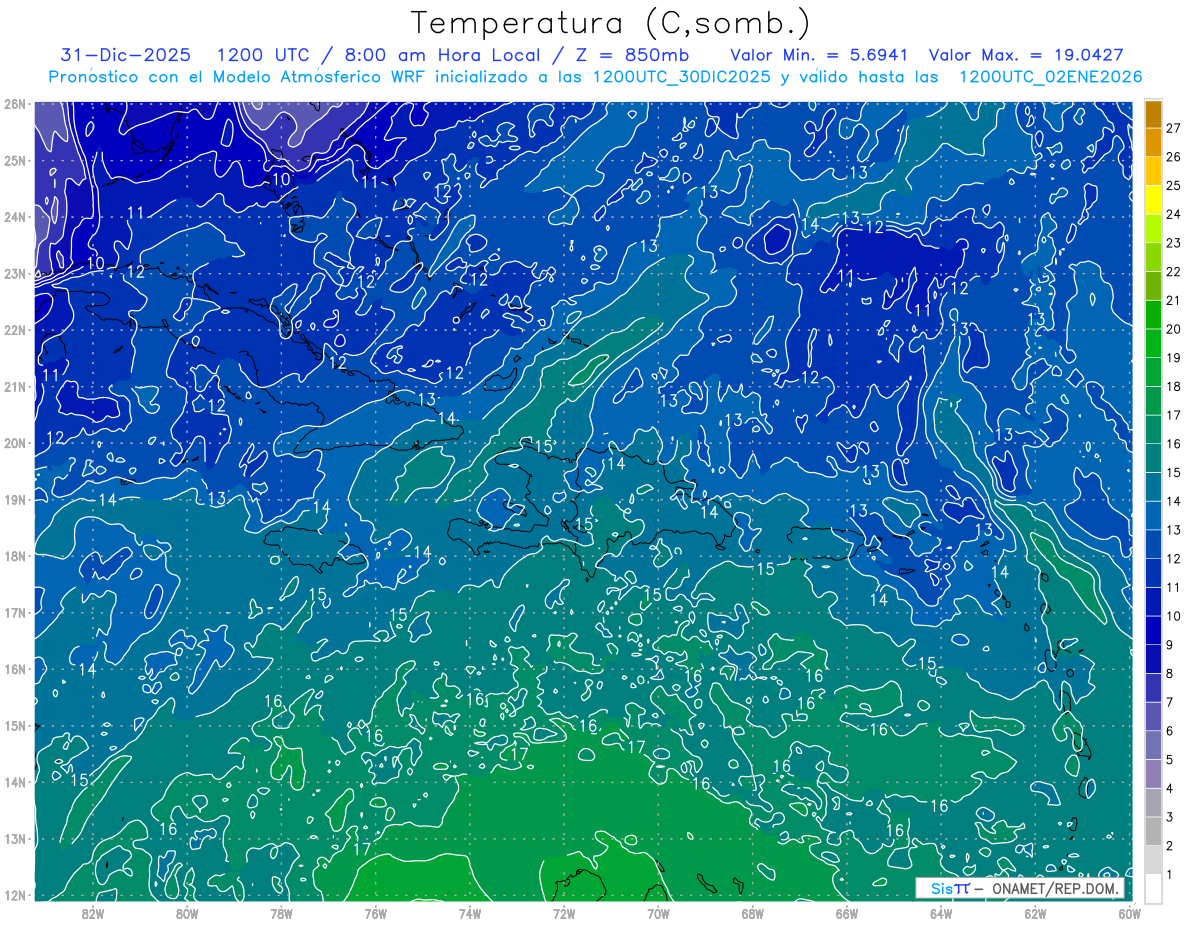The image size is (1200, 927).
Task: Click the "27" label on the color scale
Action: pyautogui.click(x=1174, y=128)
